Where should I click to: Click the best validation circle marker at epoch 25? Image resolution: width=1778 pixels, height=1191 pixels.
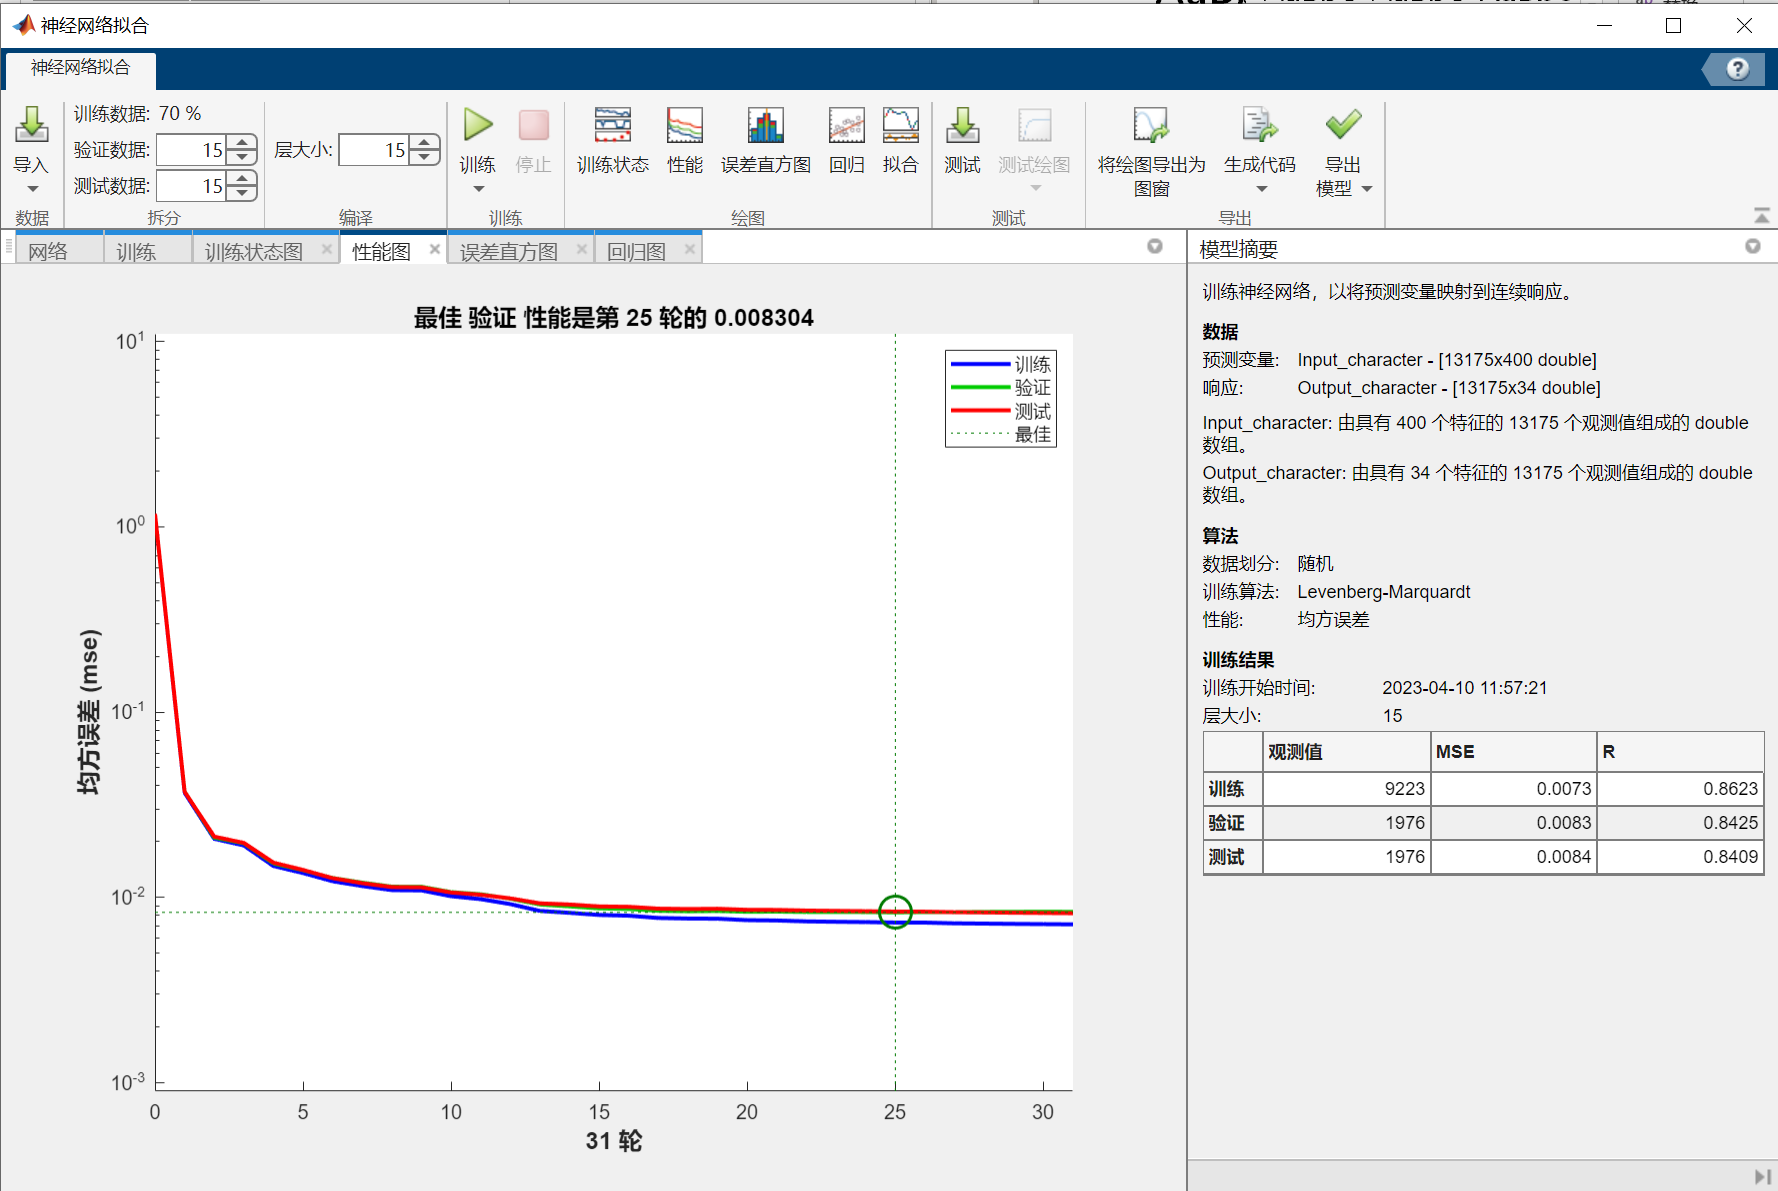(895, 911)
